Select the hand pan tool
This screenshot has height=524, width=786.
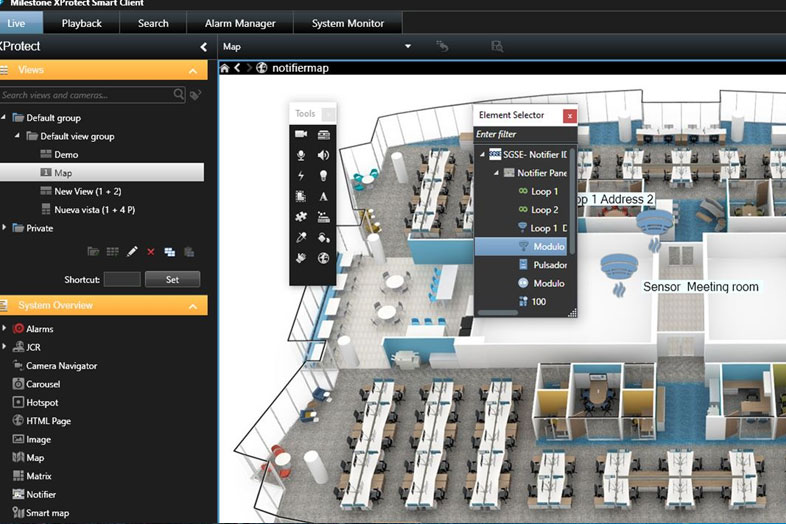coord(301,258)
